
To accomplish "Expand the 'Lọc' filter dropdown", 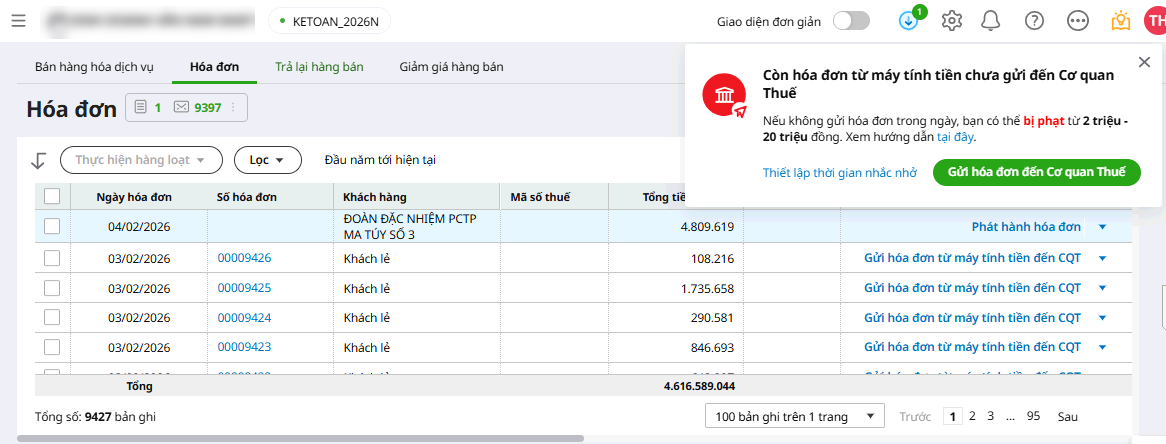I will point(267,160).
